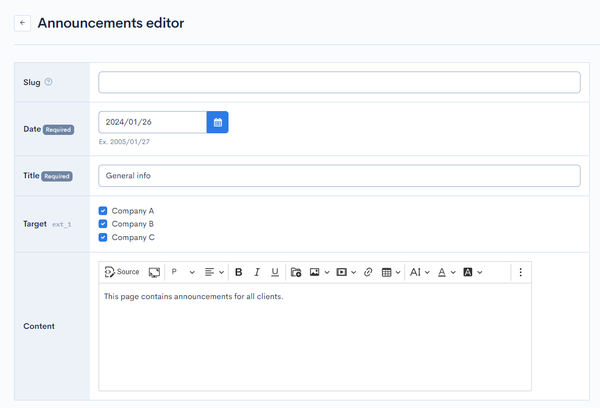Expand the insert image dropdown arrow
Screen dimensions: 600x408
point(327,272)
